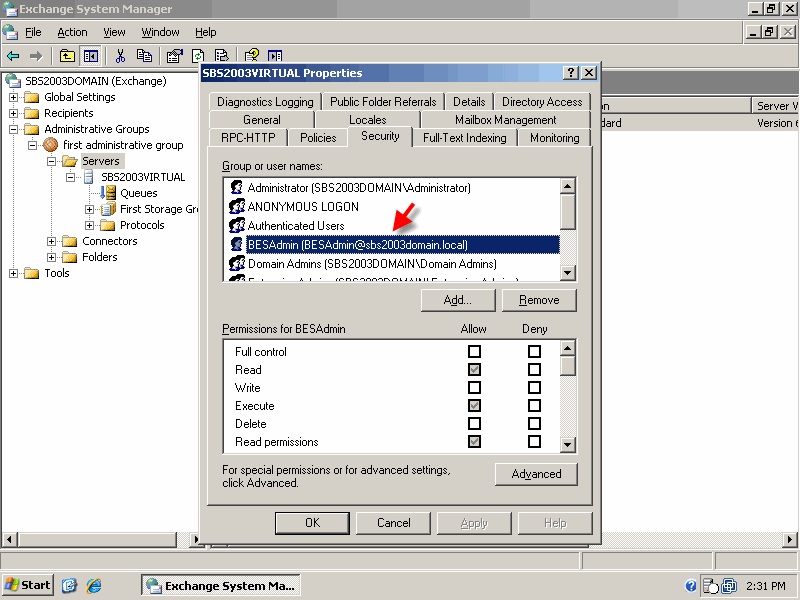Click the SBS2003VIRTUAL server icon in the tree
The width and height of the screenshot is (800, 600).
89,177
